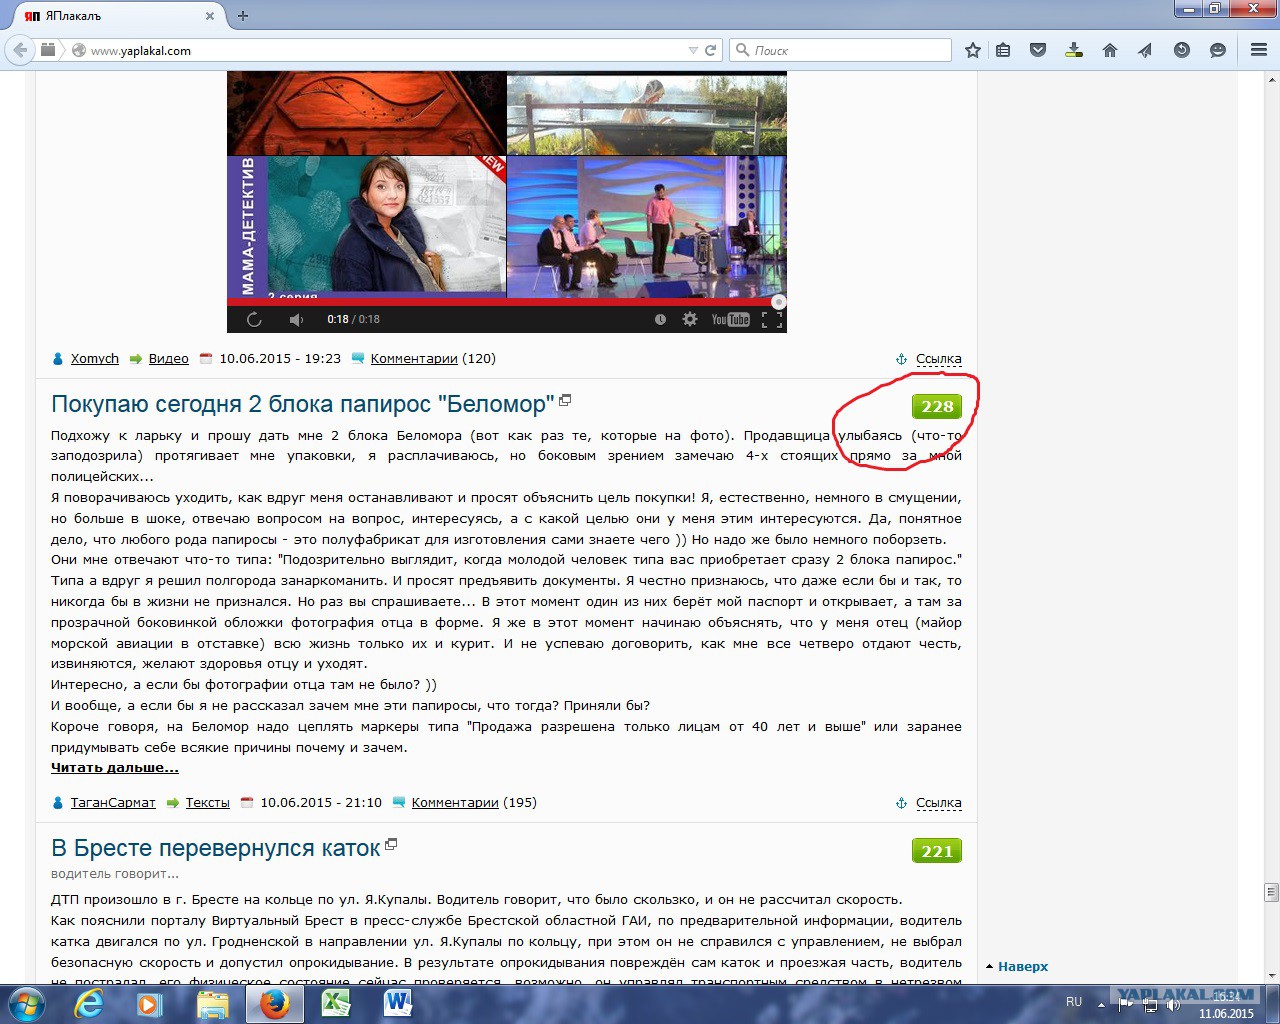
Task: Click the paper plane toolbar icon
Action: [x=1145, y=50]
